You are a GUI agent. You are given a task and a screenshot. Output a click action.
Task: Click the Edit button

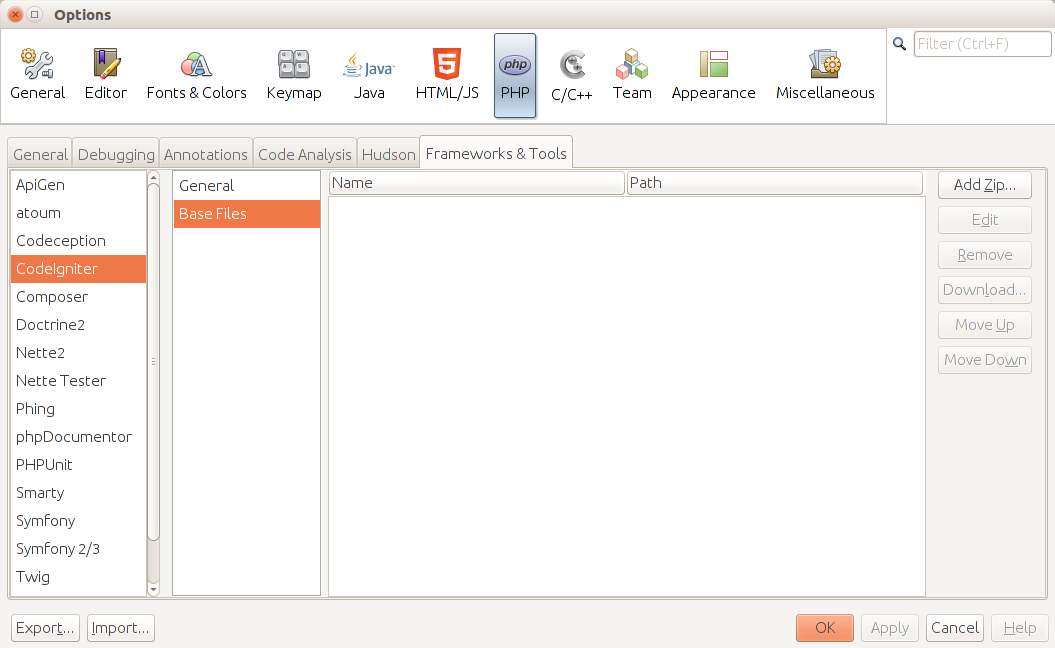pyautogui.click(x=984, y=220)
